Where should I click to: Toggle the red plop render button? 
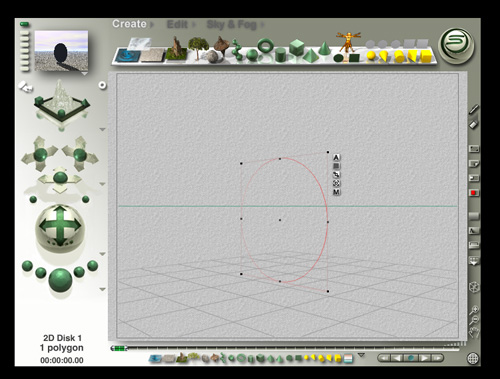click(474, 193)
